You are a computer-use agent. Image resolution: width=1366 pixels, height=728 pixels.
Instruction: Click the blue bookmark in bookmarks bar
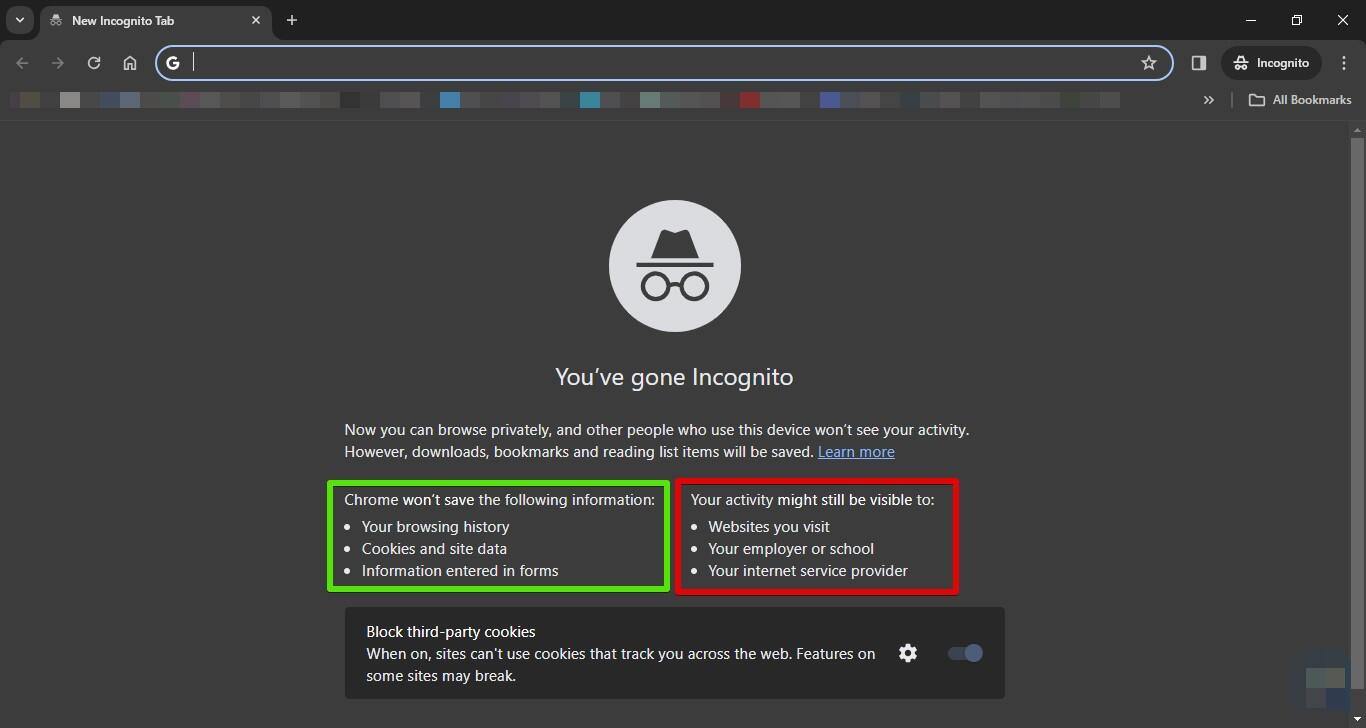click(450, 100)
